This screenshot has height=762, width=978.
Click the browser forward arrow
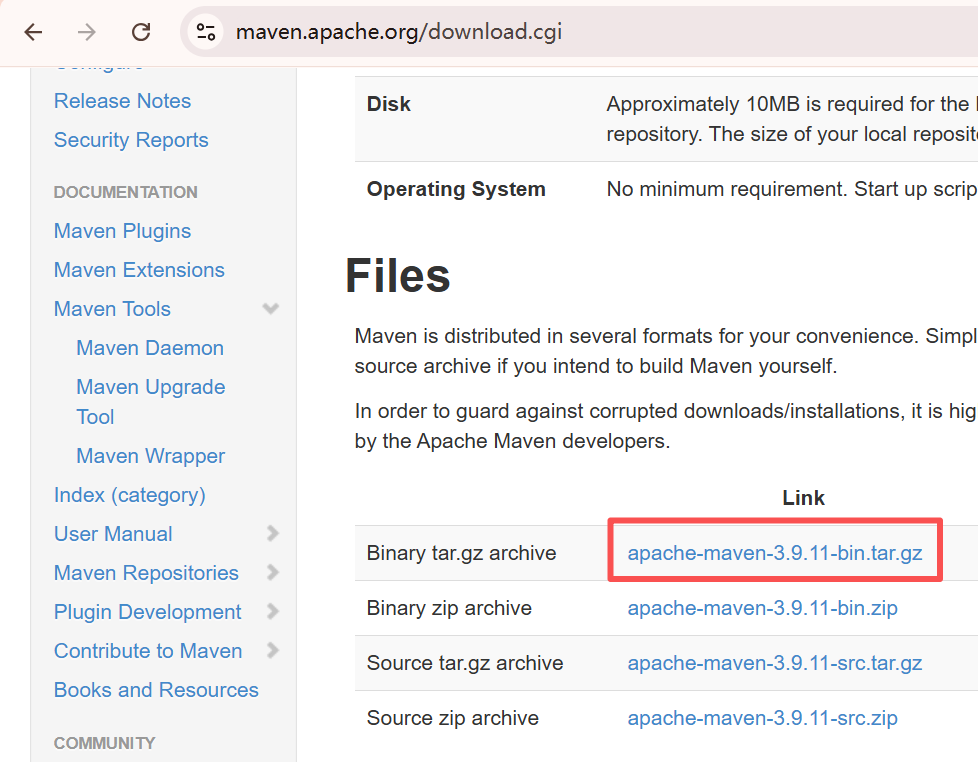coord(87,32)
